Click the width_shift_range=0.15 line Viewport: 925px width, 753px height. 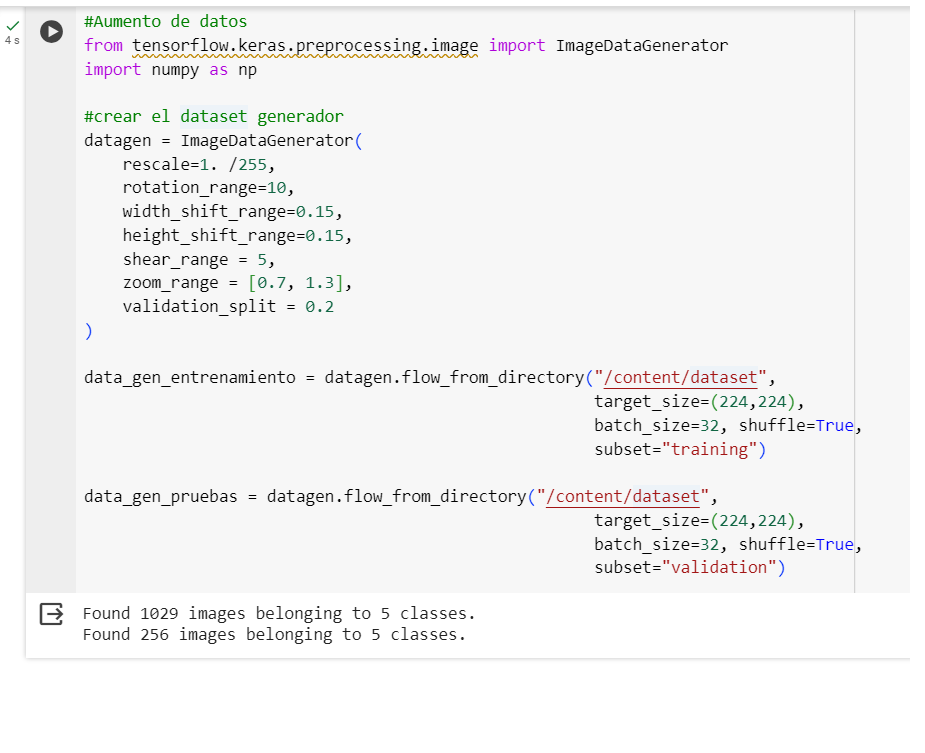tap(232, 211)
